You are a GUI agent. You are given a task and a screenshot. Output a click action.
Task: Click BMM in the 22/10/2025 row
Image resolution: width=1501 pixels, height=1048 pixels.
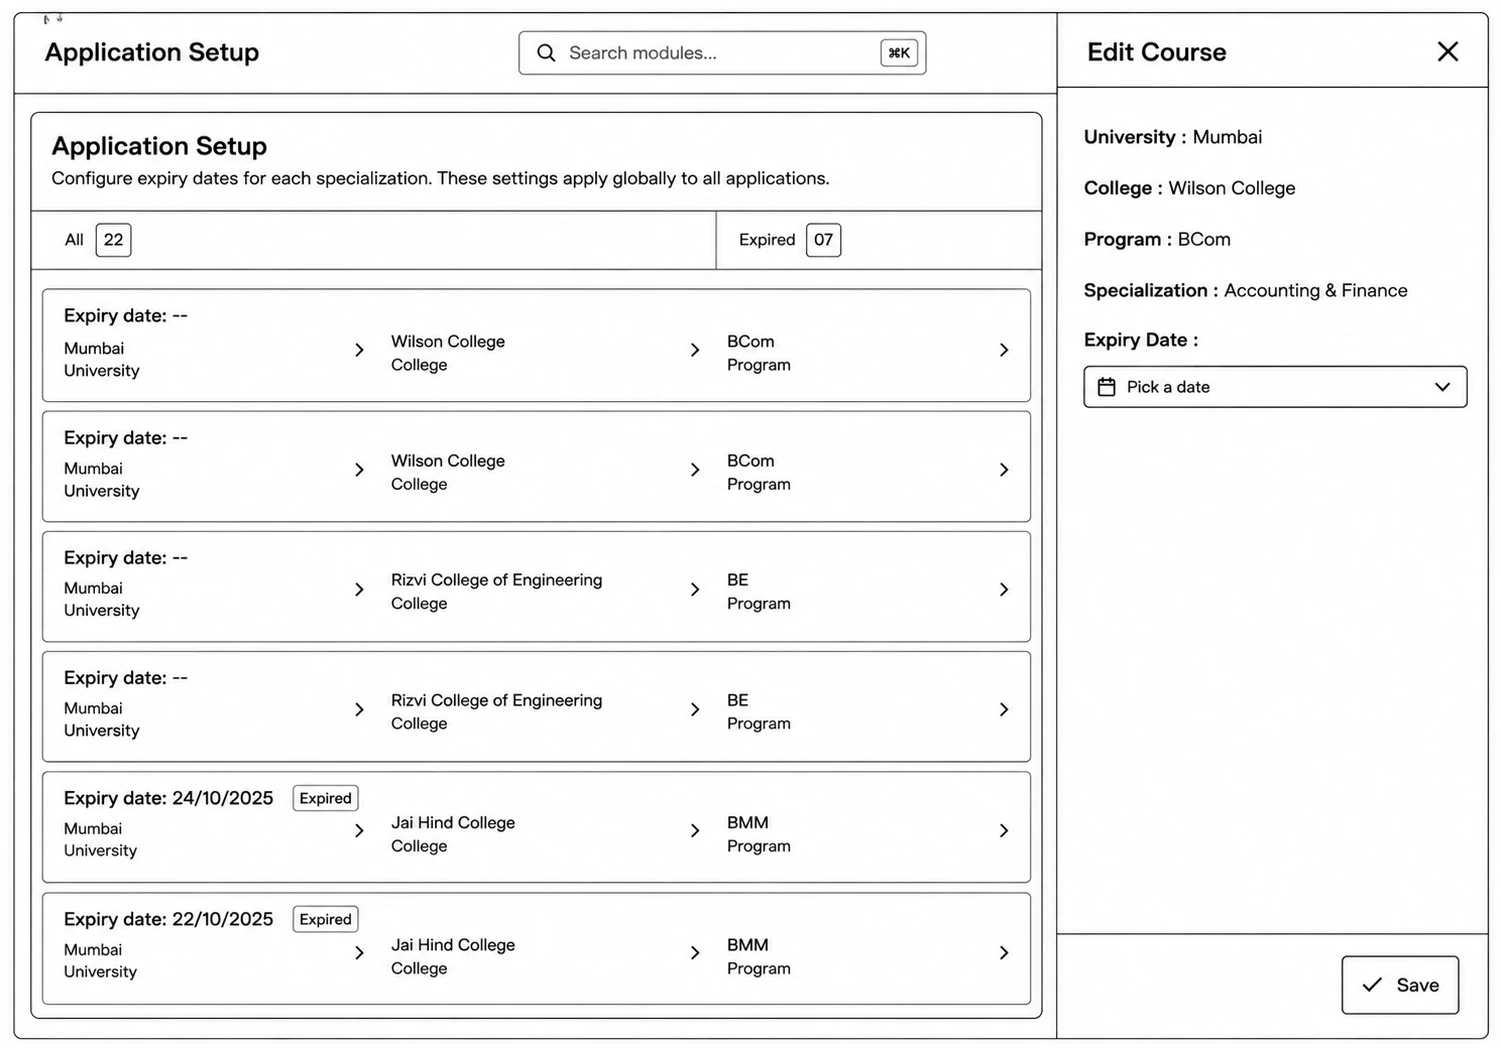click(x=748, y=945)
